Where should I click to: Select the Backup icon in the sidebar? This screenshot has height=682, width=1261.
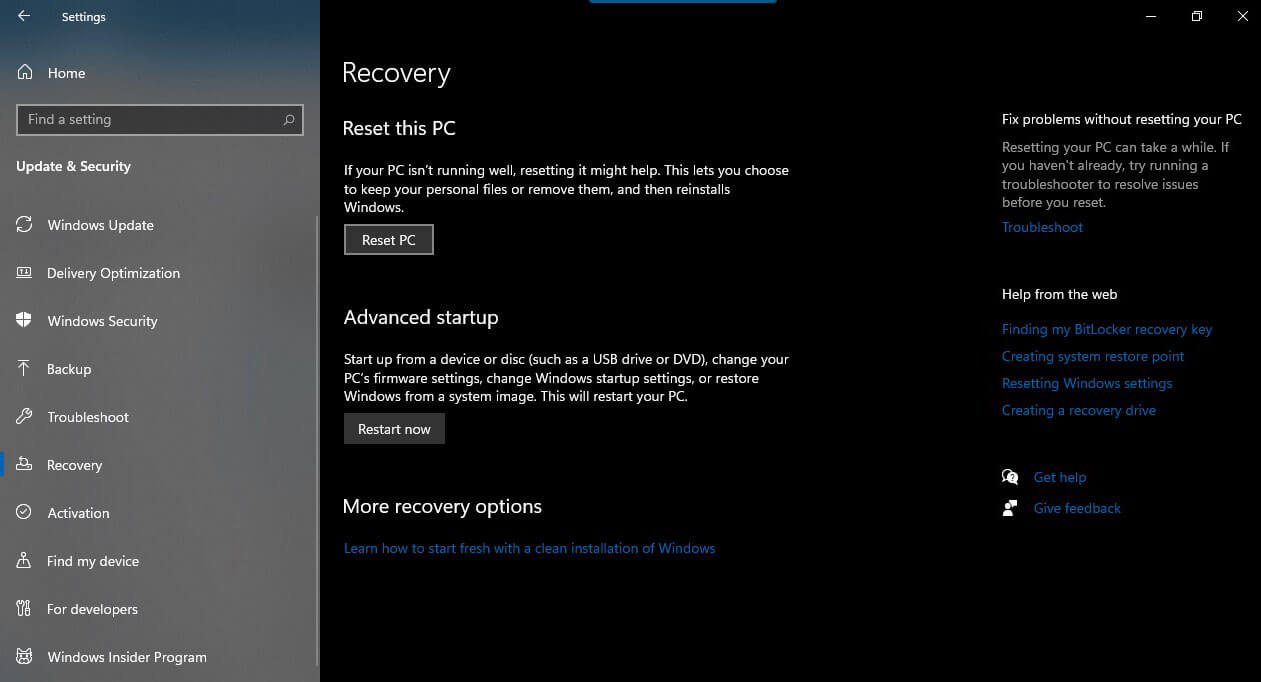tap(24, 369)
